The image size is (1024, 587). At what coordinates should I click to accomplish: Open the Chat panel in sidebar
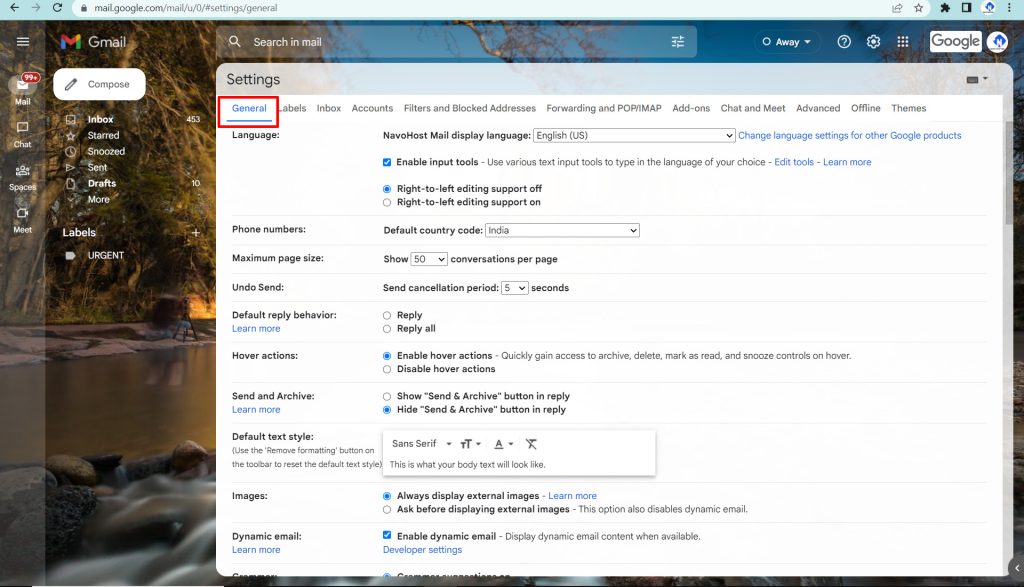[22, 135]
